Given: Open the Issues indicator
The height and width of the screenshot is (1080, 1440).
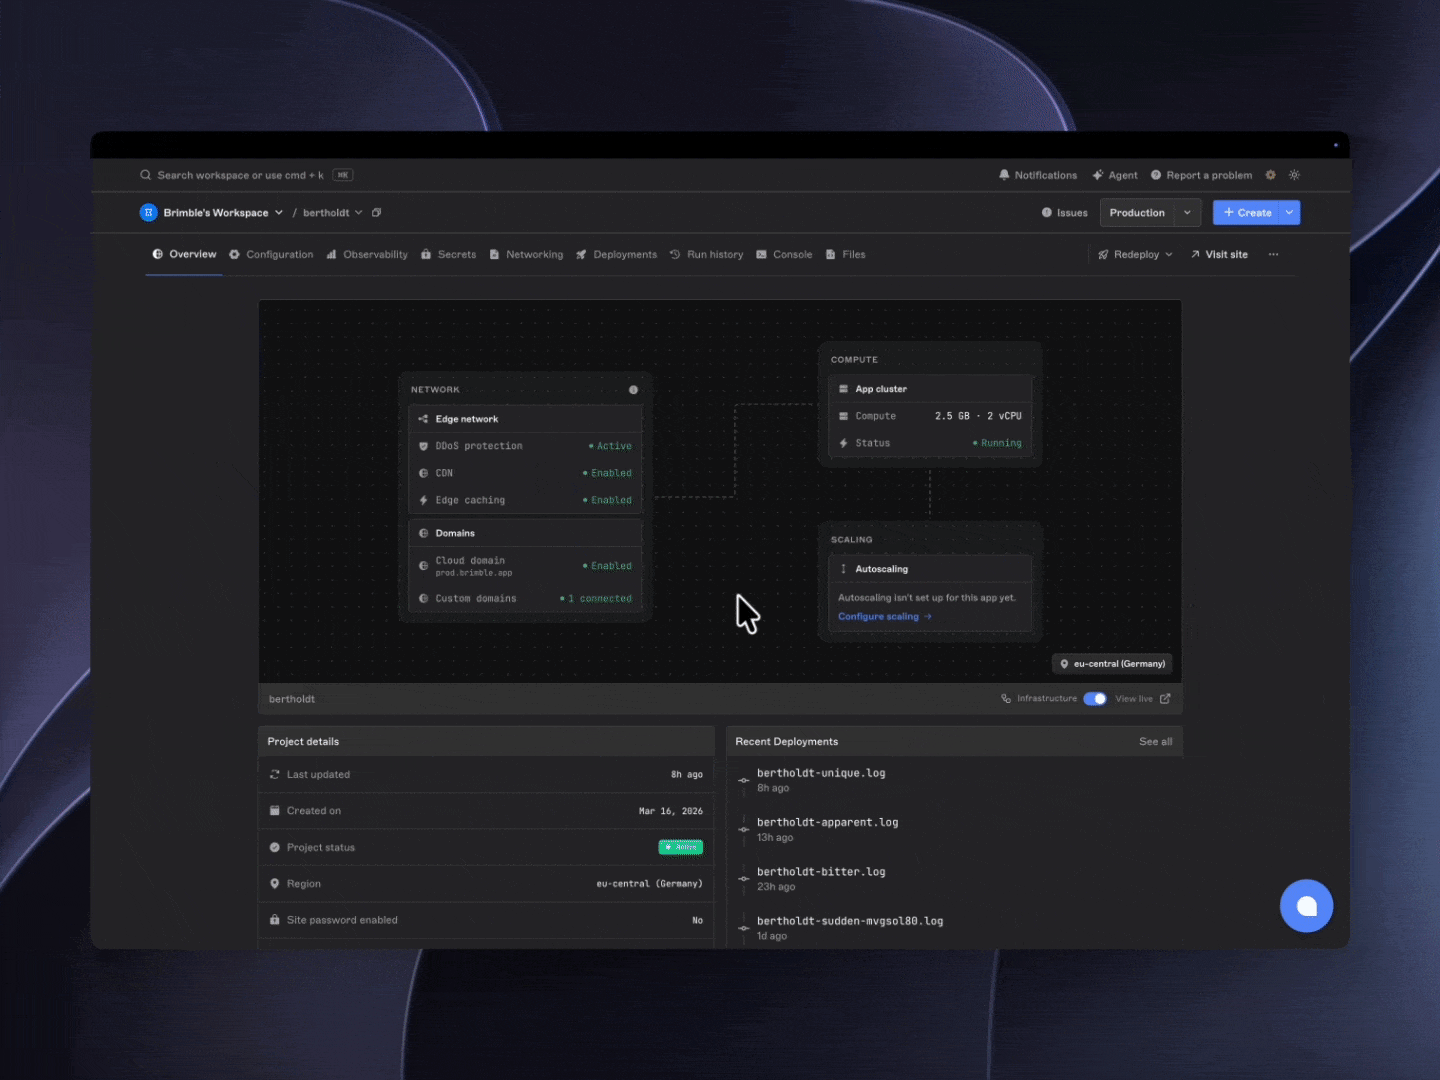Looking at the screenshot, I should [x=1064, y=213].
